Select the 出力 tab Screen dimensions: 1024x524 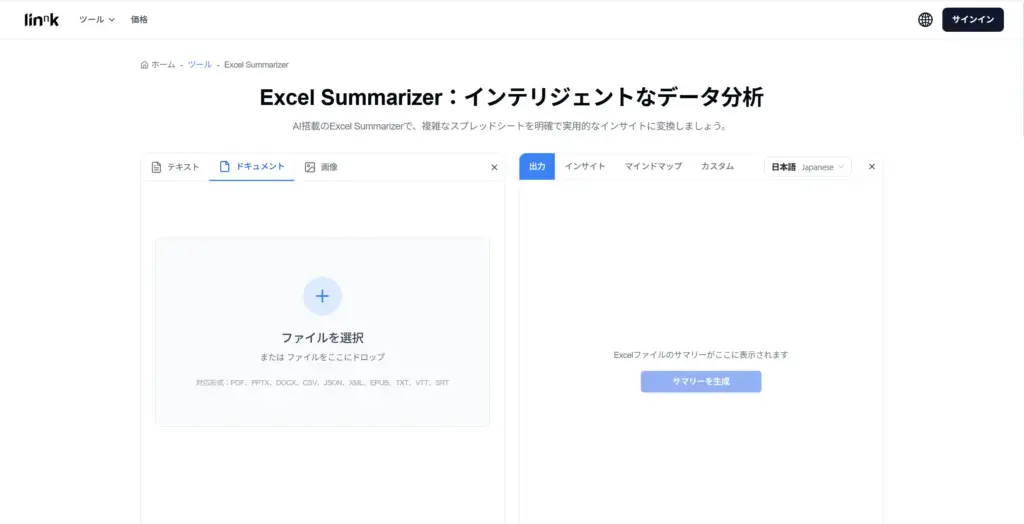537,167
